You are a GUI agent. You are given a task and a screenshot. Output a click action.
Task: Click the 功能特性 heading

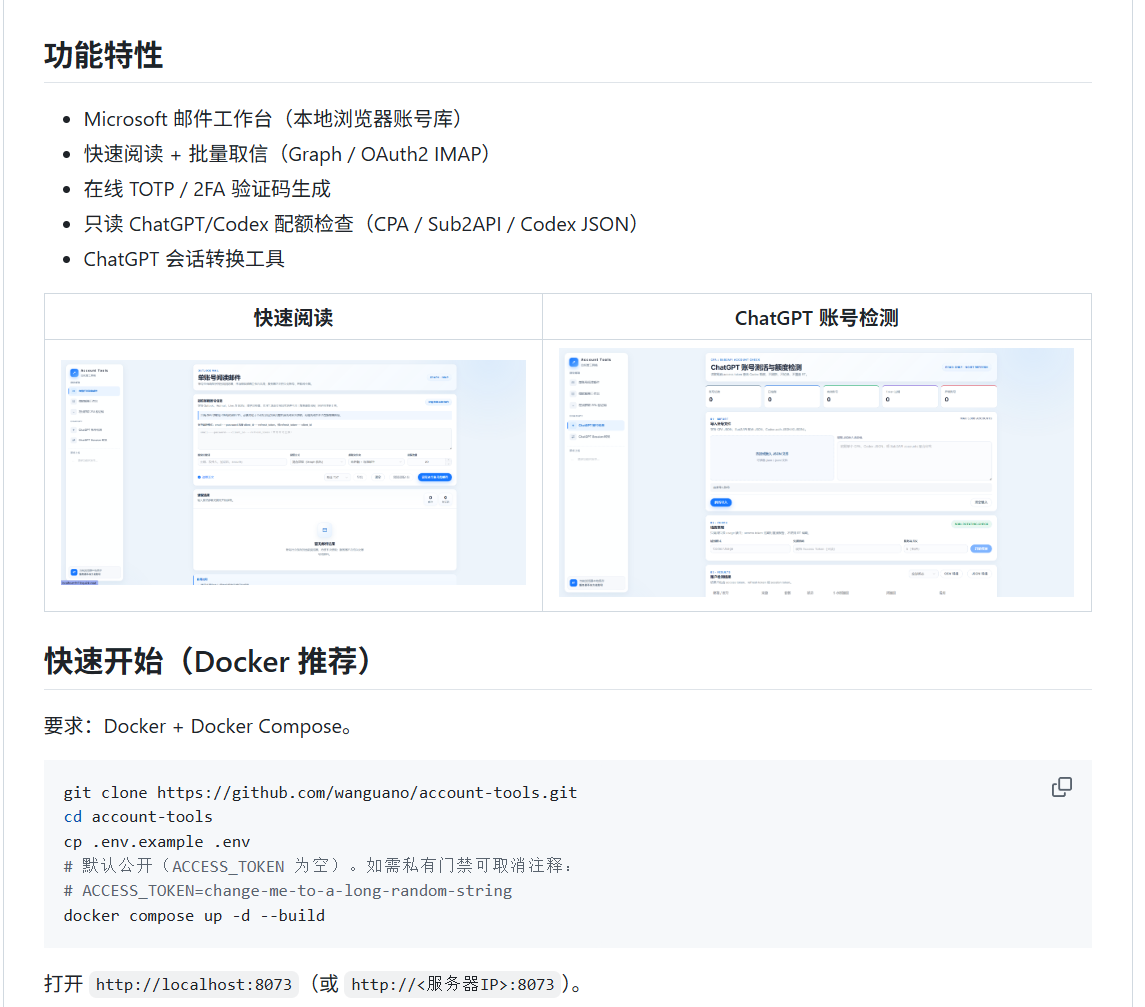coord(103,55)
